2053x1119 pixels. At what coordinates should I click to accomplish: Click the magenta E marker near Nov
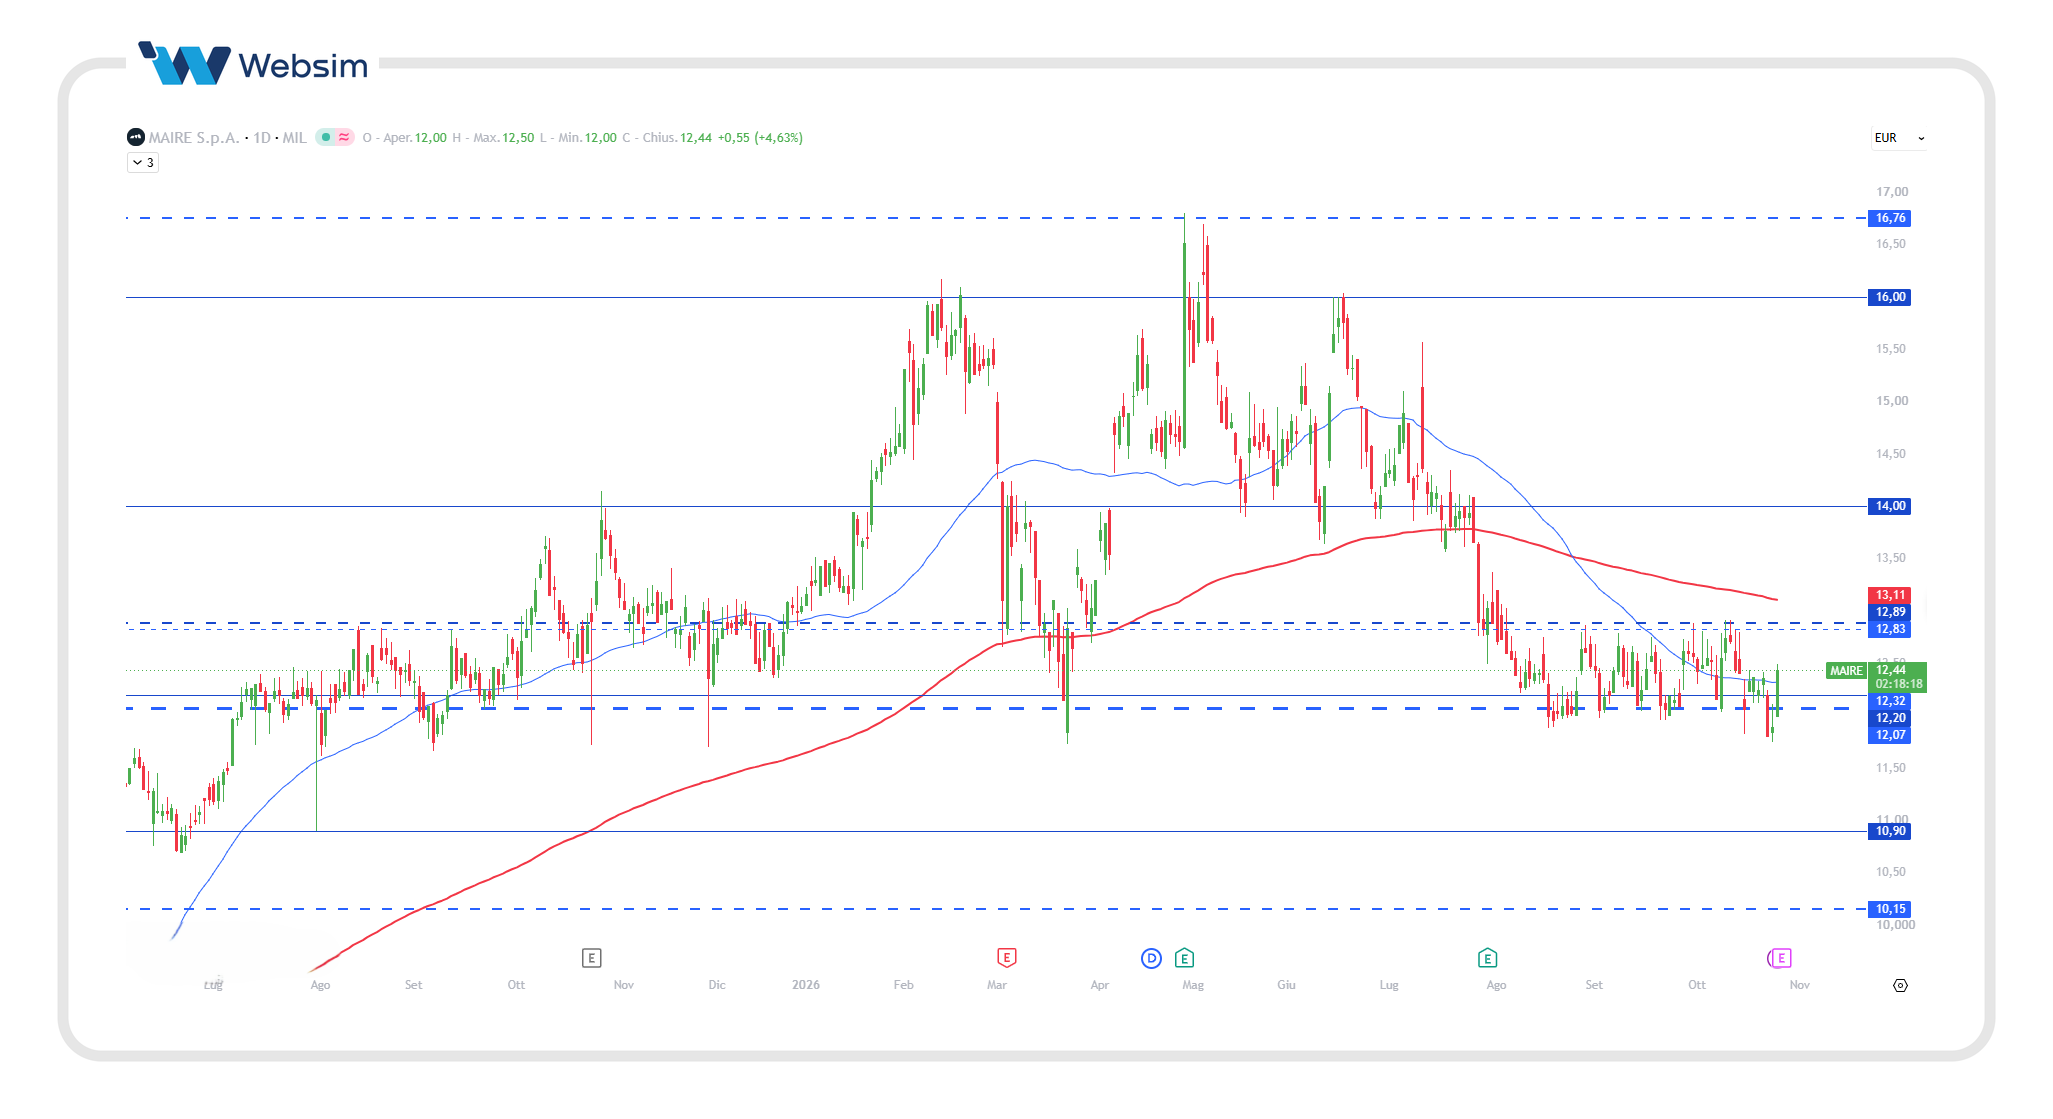[x=1780, y=958]
